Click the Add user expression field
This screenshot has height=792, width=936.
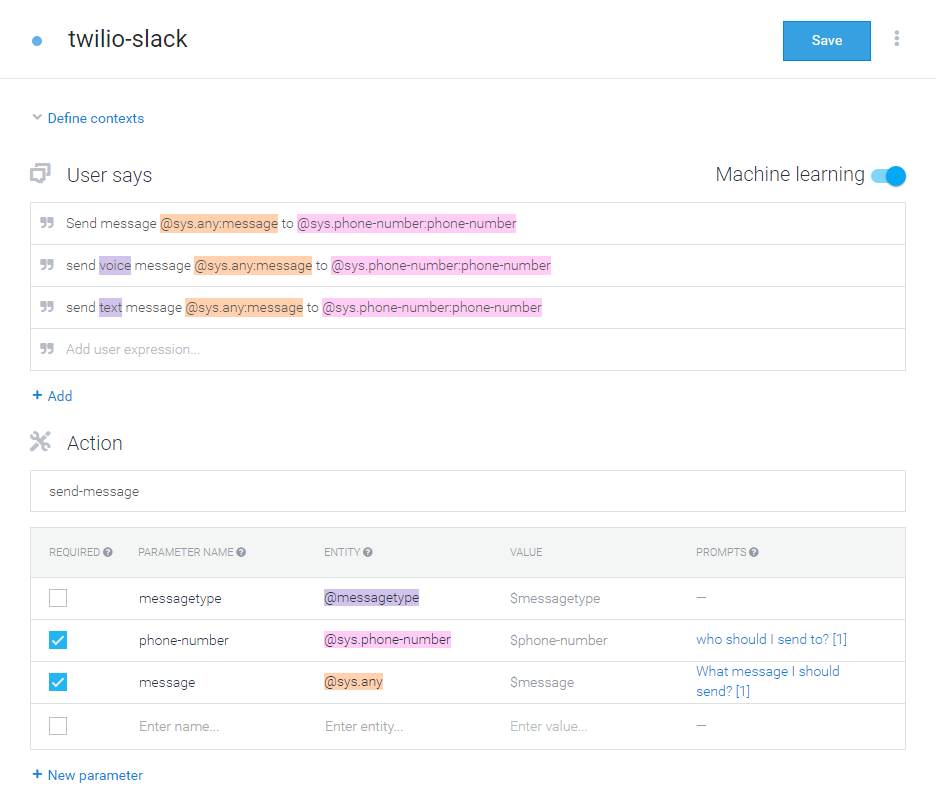[x=468, y=350]
